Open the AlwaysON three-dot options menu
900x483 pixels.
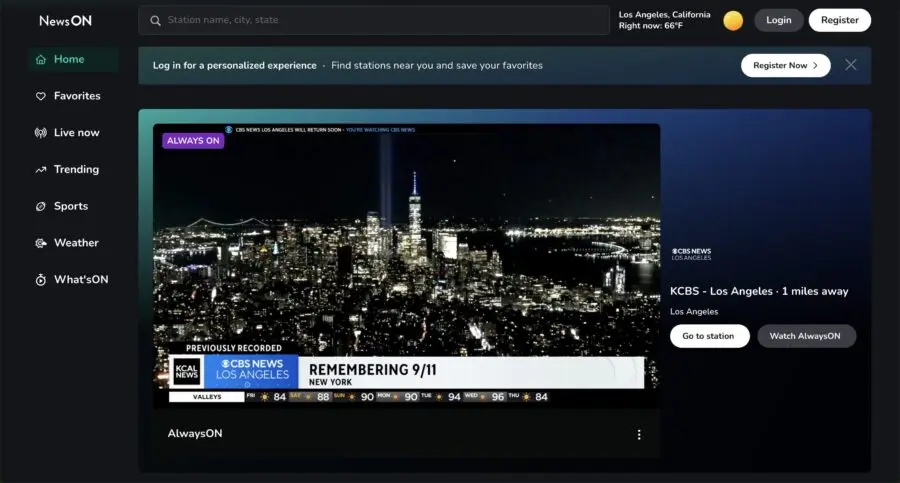coord(639,434)
